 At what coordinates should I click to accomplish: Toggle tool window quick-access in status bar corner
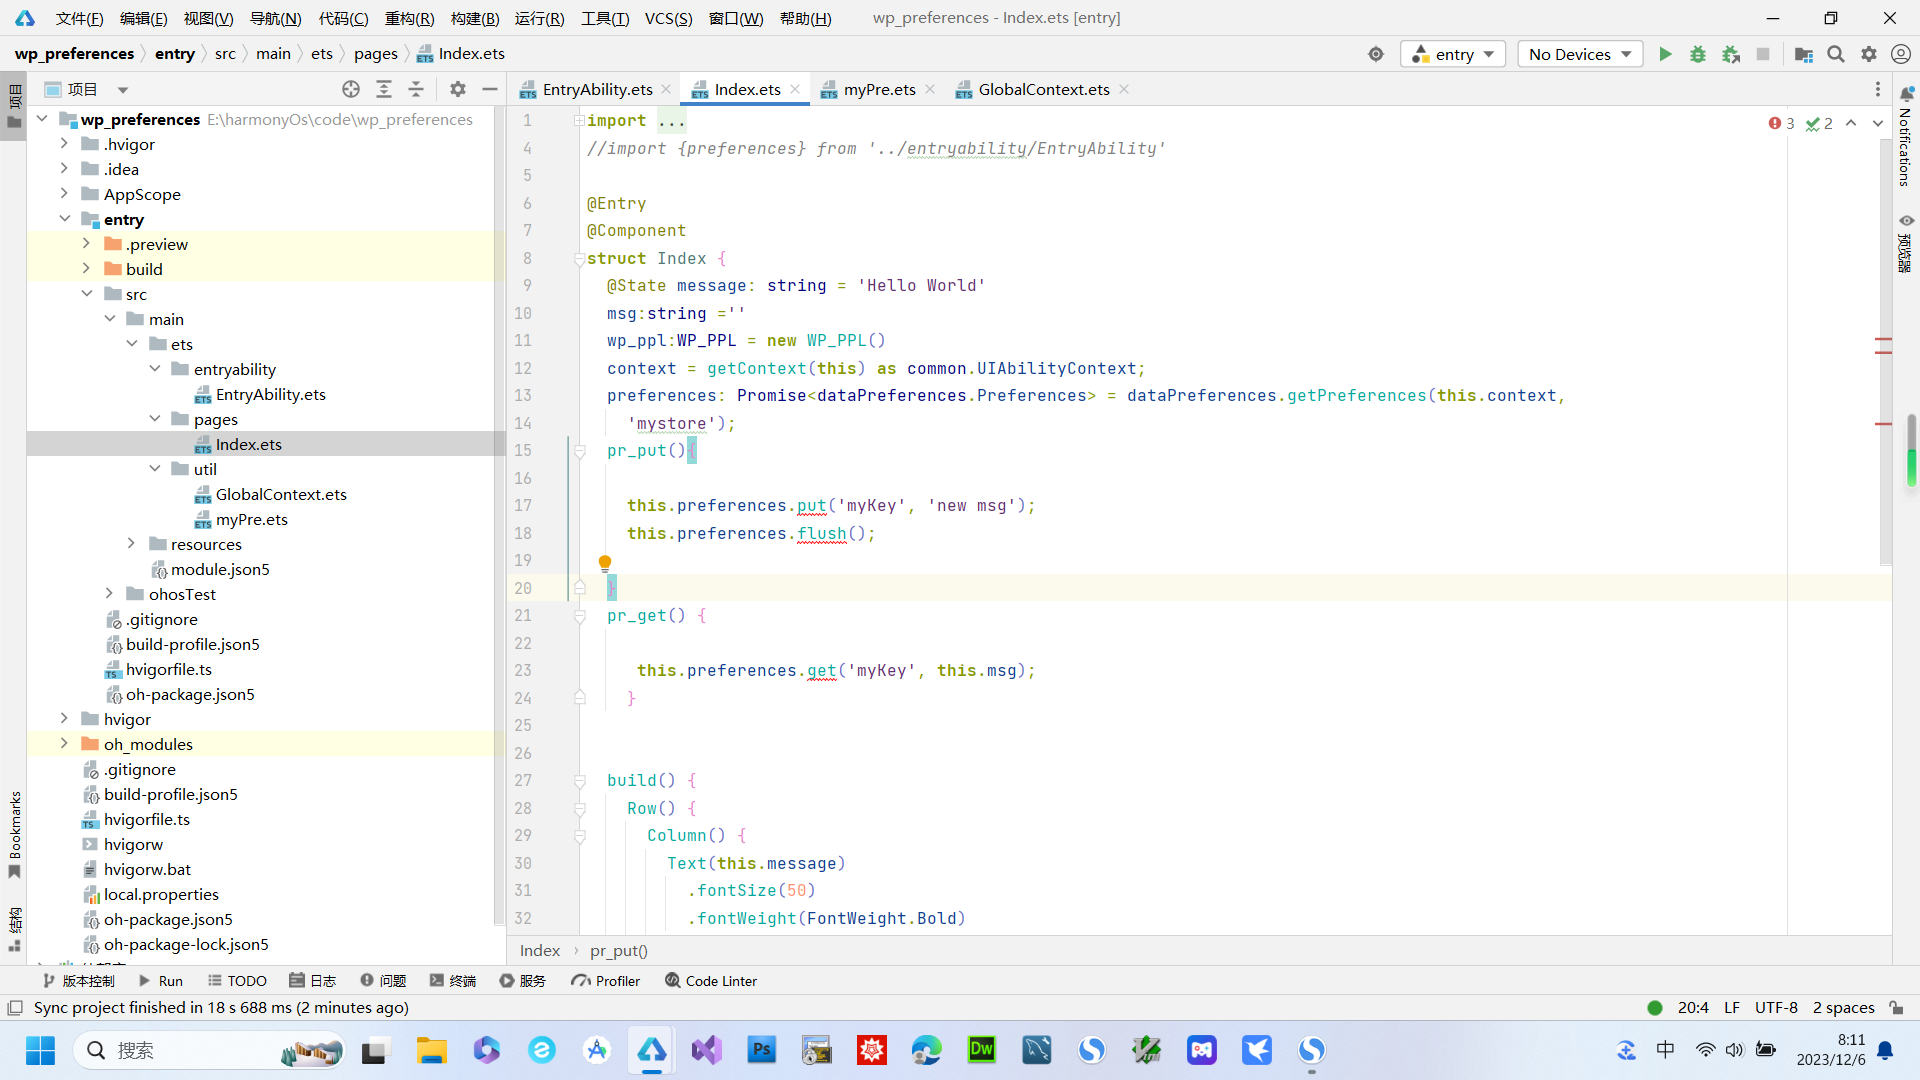[15, 1007]
